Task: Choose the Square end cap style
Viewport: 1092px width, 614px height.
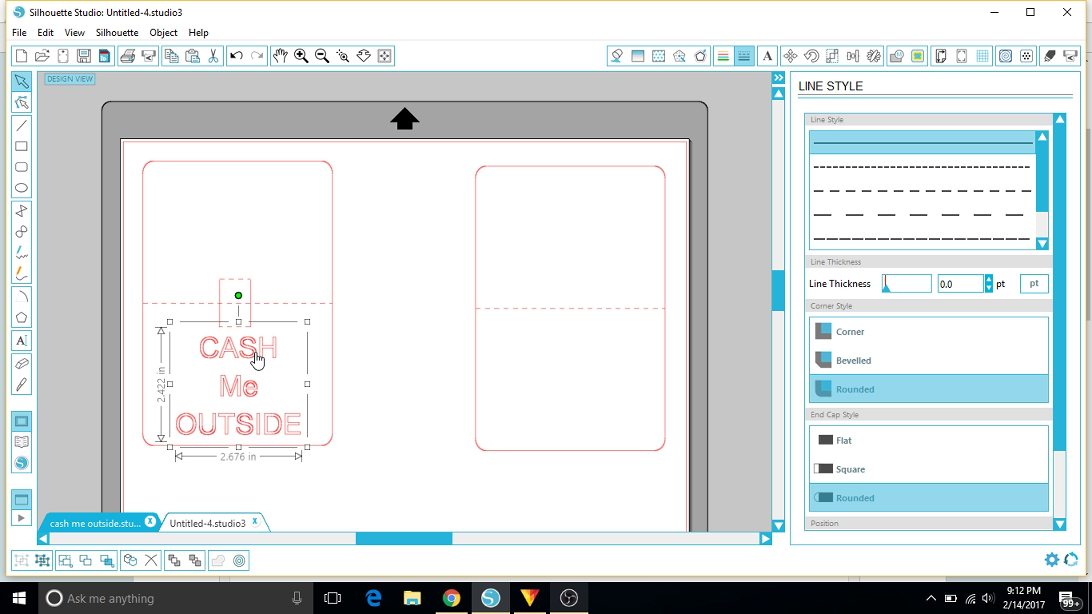Action: point(928,469)
